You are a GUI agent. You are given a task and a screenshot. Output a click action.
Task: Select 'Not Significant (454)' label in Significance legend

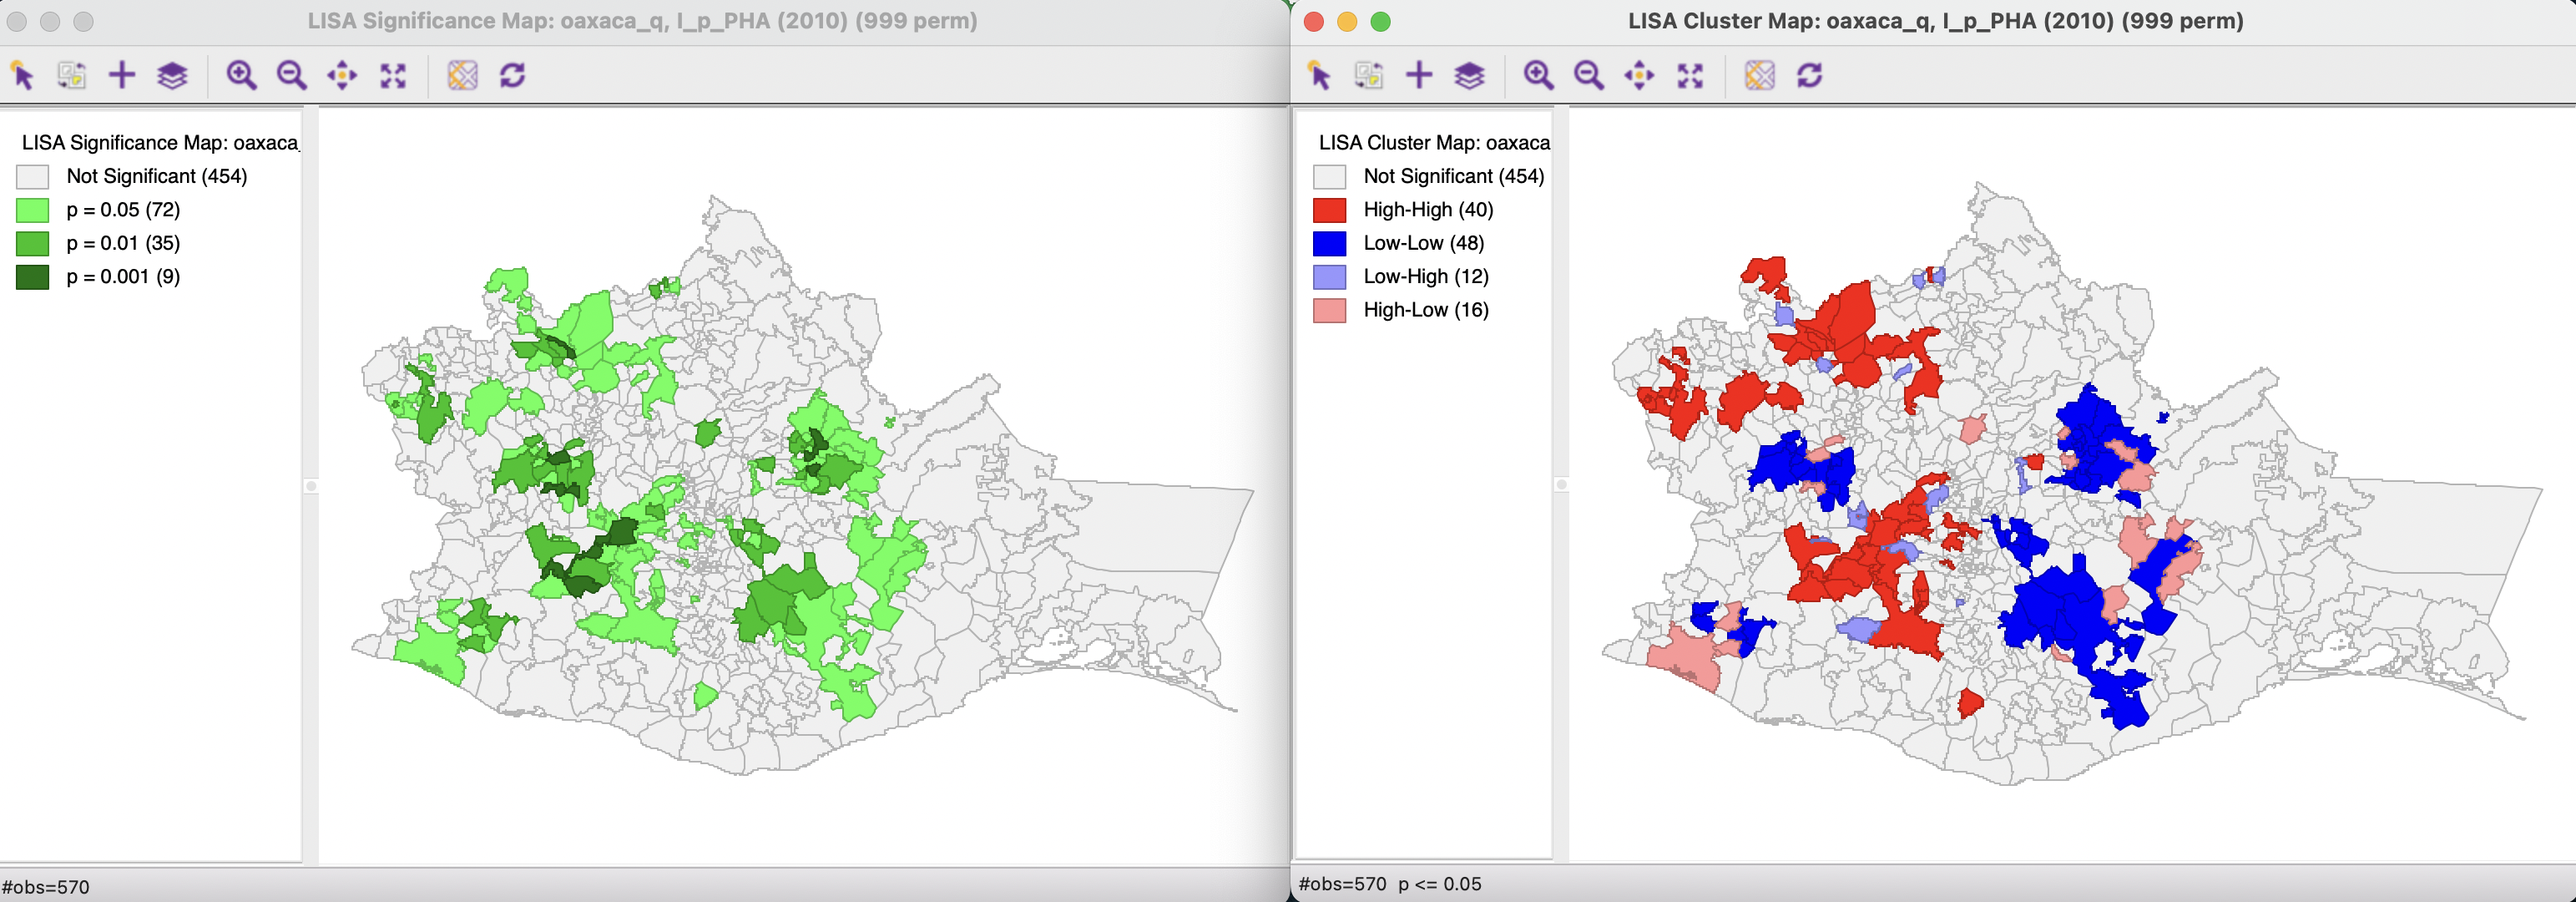click(x=157, y=176)
